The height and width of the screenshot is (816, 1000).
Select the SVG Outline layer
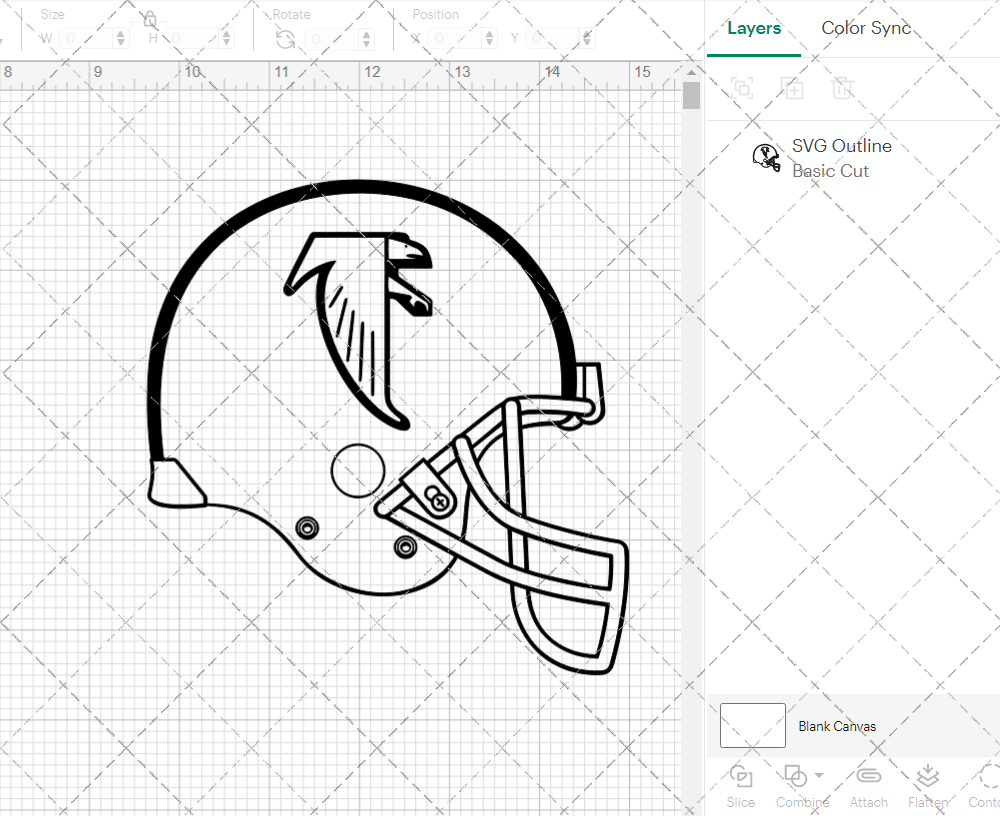tap(841, 145)
